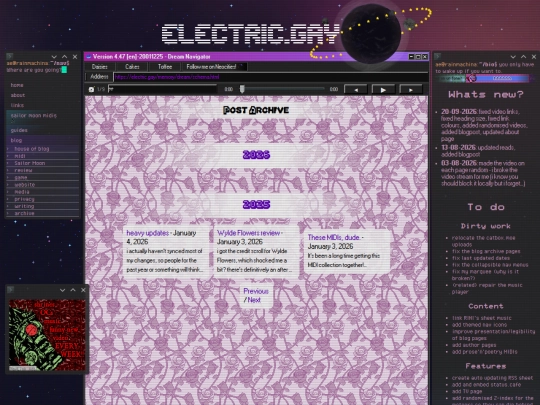The height and width of the screenshot is (405, 540).
Task: Go to home in navigation panel
Action: [x=17, y=85]
